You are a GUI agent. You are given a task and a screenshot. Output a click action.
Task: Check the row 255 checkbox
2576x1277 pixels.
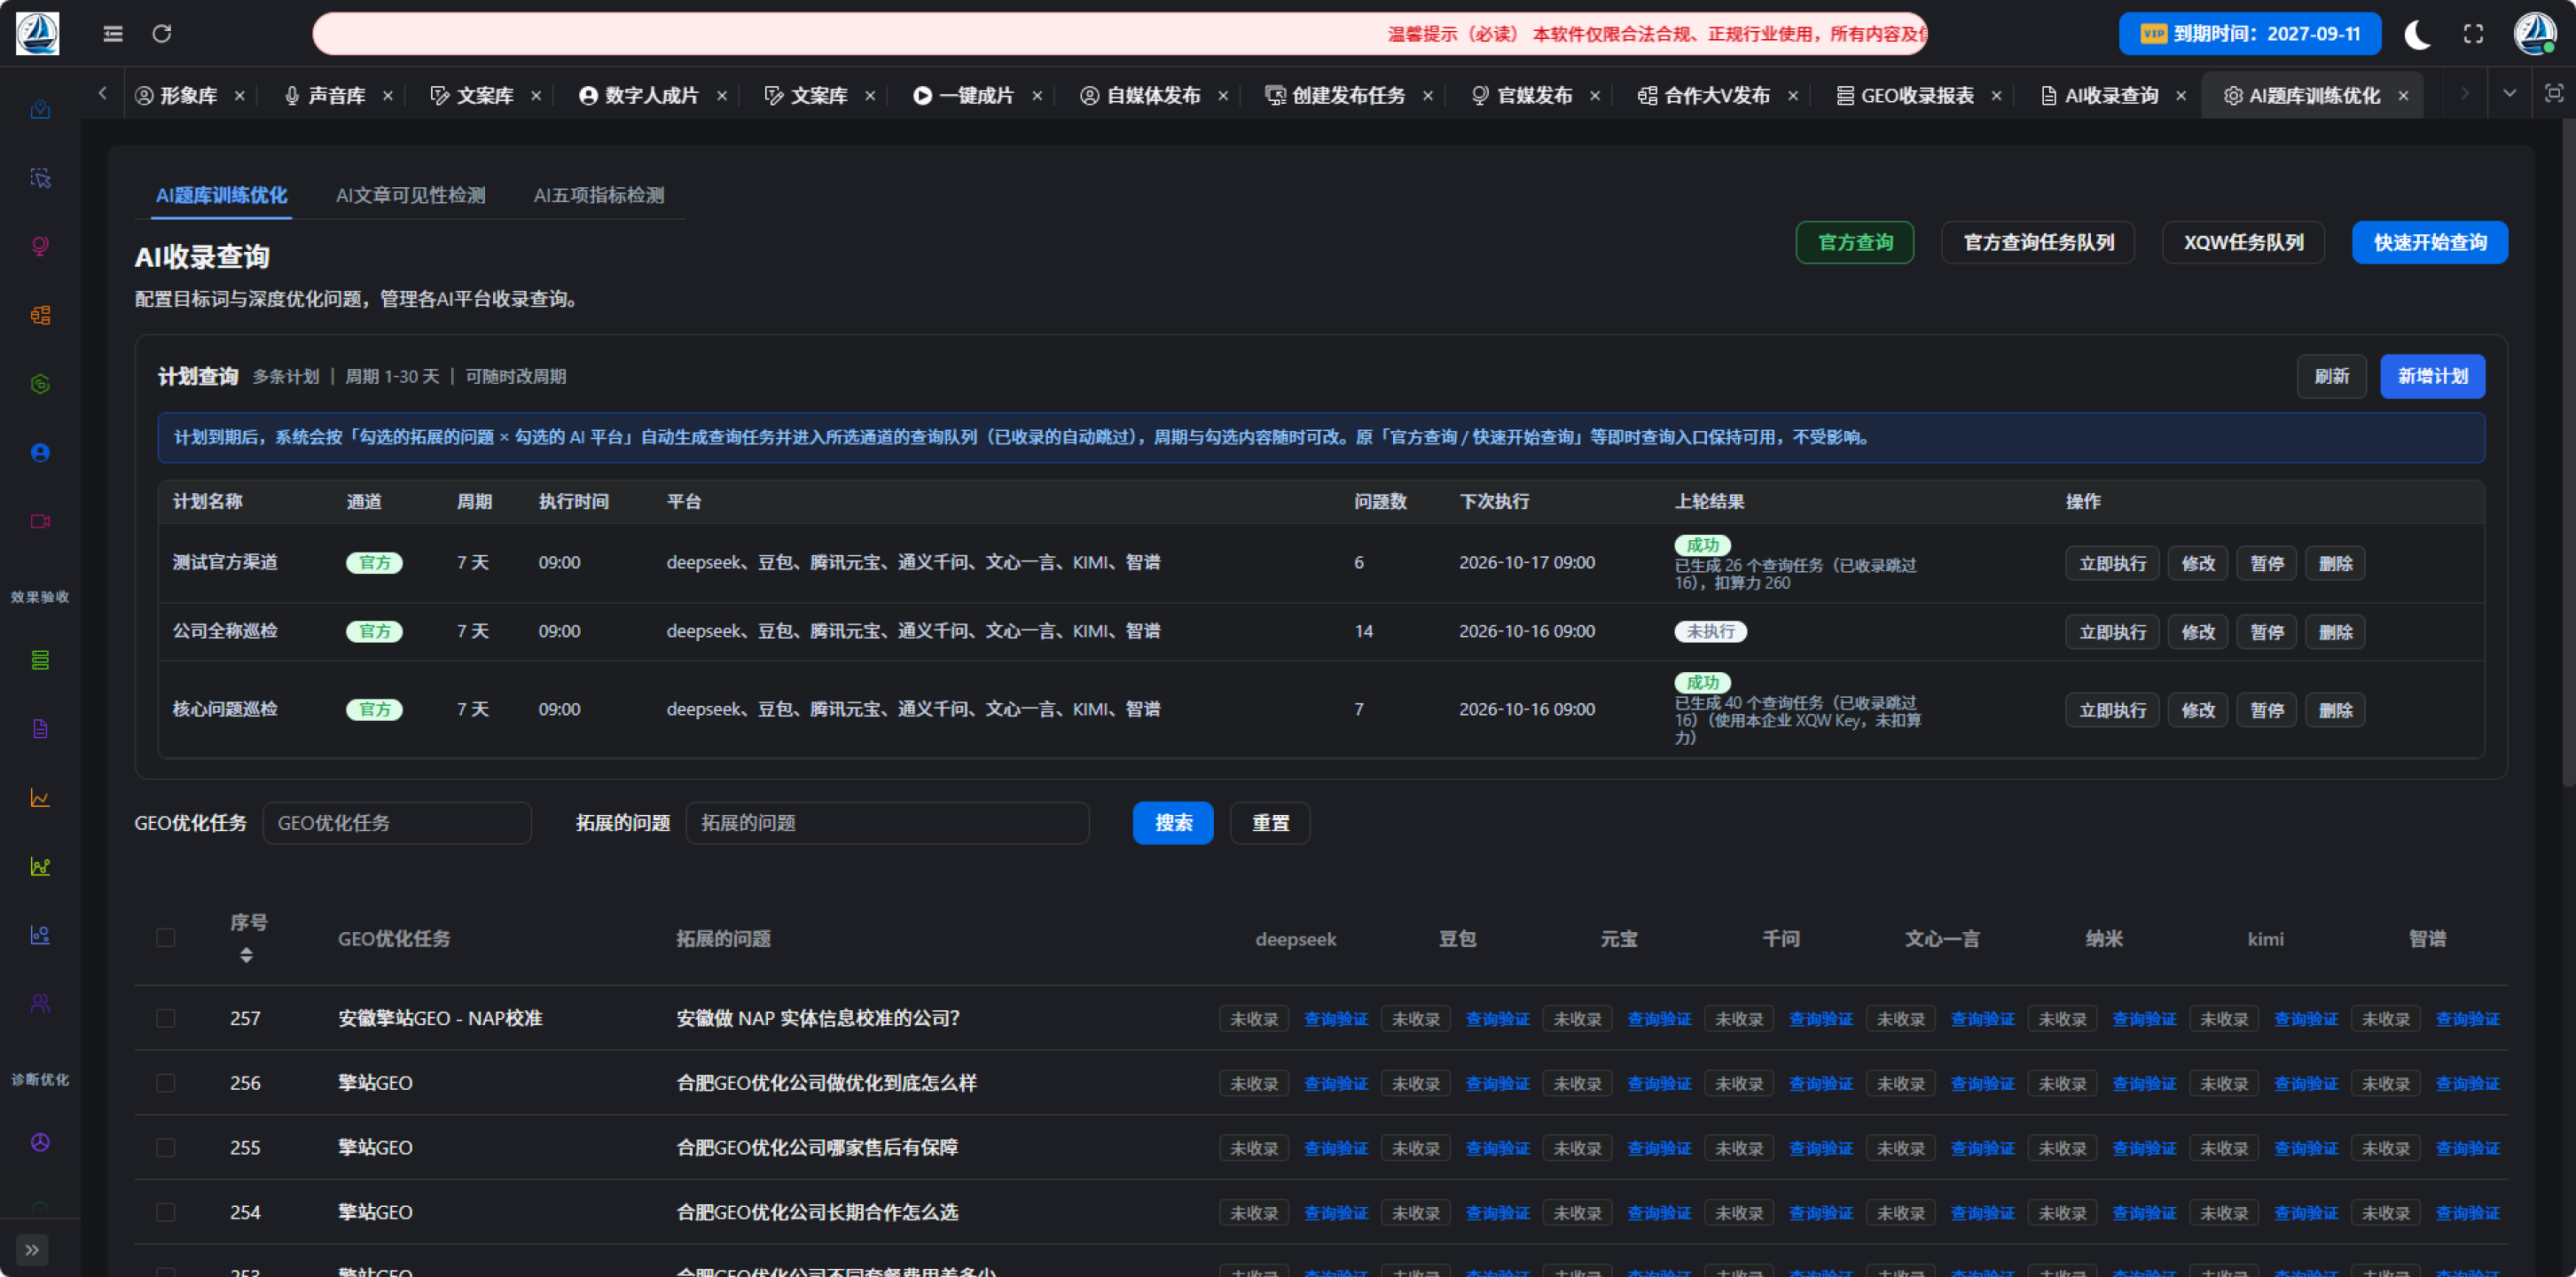[x=166, y=1147]
